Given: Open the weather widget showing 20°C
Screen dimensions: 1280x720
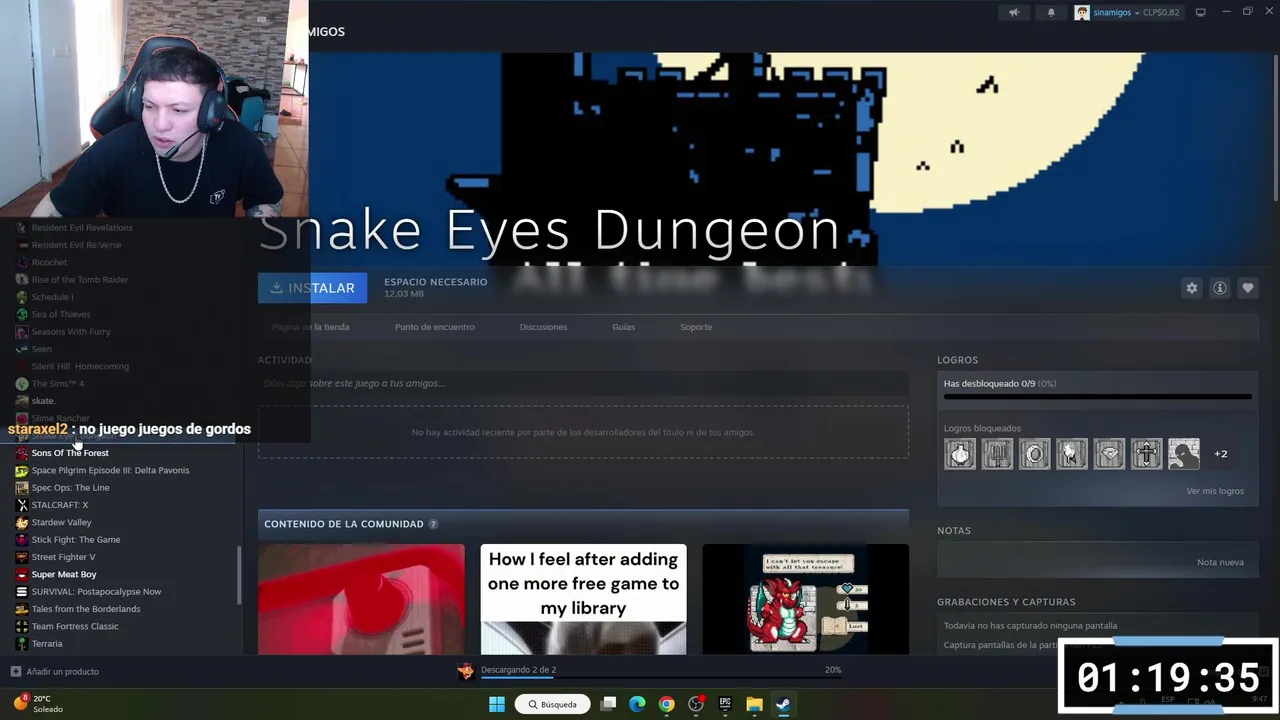Looking at the screenshot, I should click(39, 703).
